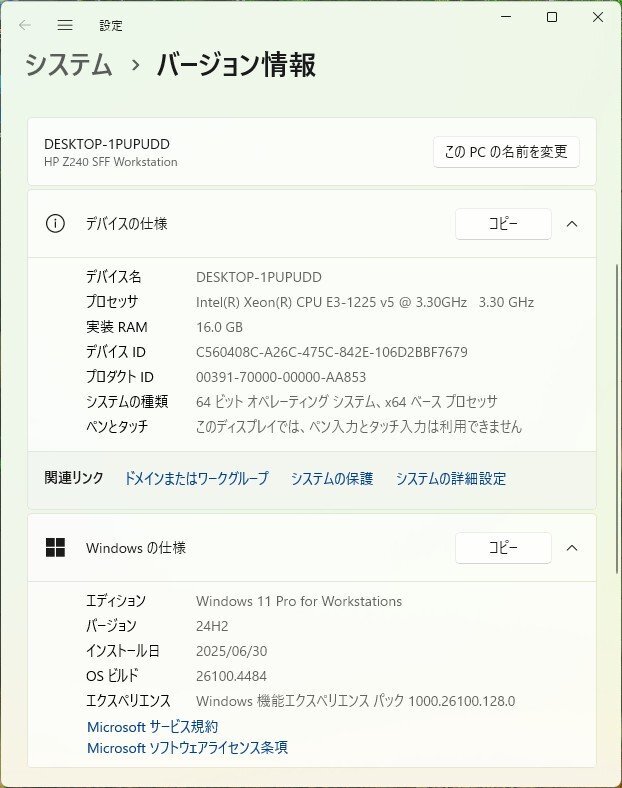
Task: Click the vertical scrollbar thumb
Action: tap(617, 418)
